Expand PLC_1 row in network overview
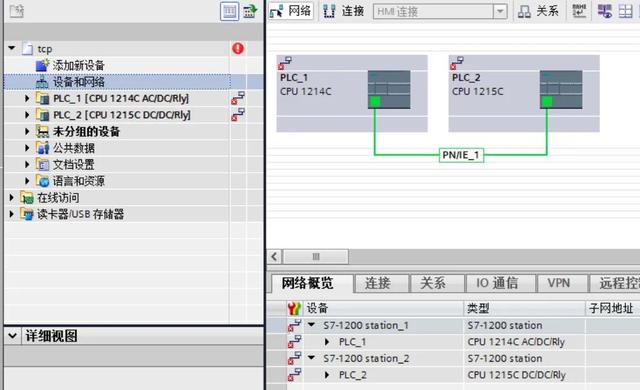Image resolution: width=640 pixels, height=390 pixels. click(327, 342)
